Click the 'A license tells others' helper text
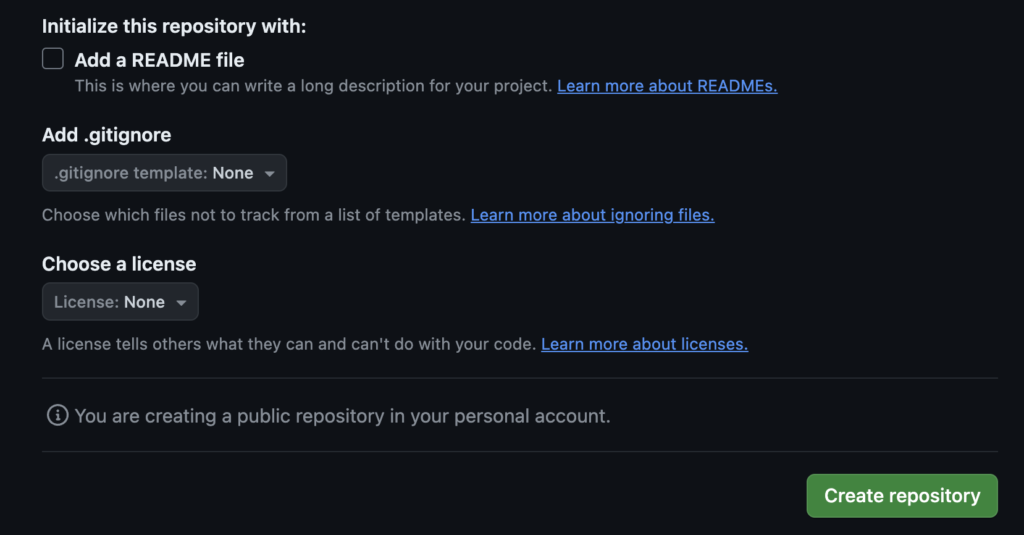 pos(289,344)
